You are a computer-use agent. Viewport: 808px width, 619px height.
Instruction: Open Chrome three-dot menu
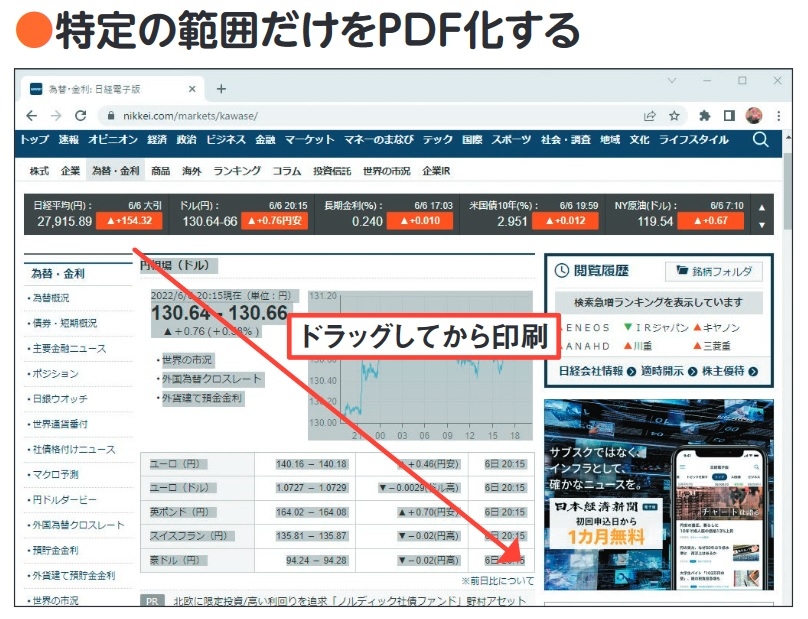[x=779, y=116]
